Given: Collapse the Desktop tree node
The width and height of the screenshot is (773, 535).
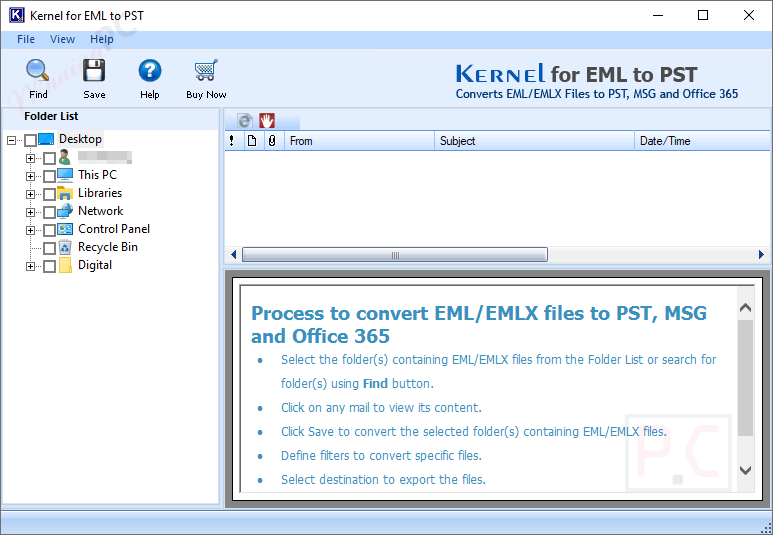Looking at the screenshot, I should [12, 141].
